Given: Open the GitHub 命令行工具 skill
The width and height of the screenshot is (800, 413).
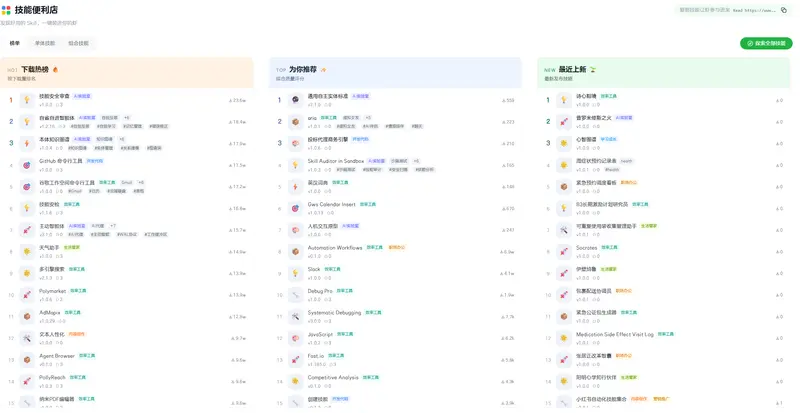Looking at the screenshot, I should click(x=127, y=165).
